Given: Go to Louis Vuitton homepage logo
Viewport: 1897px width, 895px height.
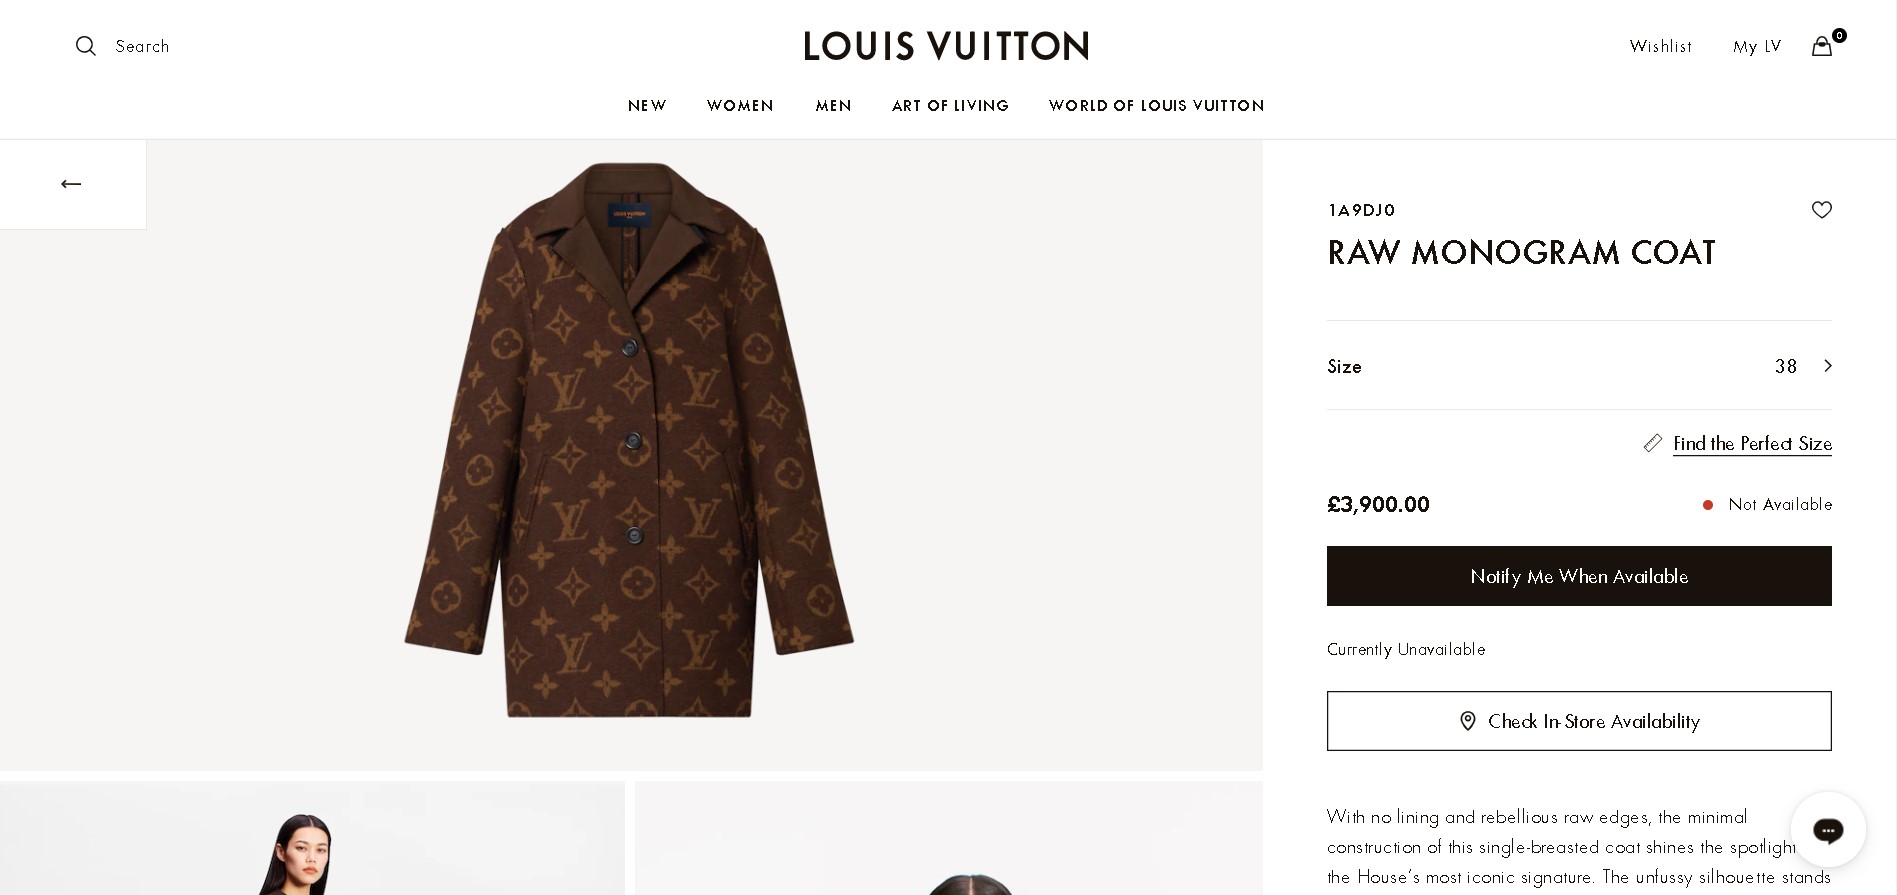Looking at the screenshot, I should [x=946, y=46].
